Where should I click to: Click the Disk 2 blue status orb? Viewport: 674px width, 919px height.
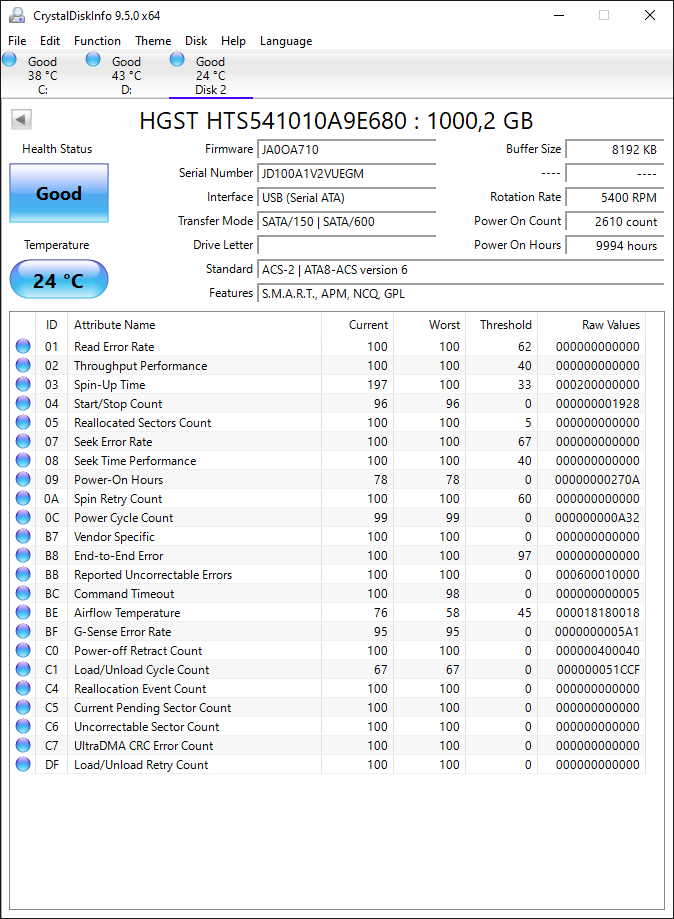[x=177, y=59]
